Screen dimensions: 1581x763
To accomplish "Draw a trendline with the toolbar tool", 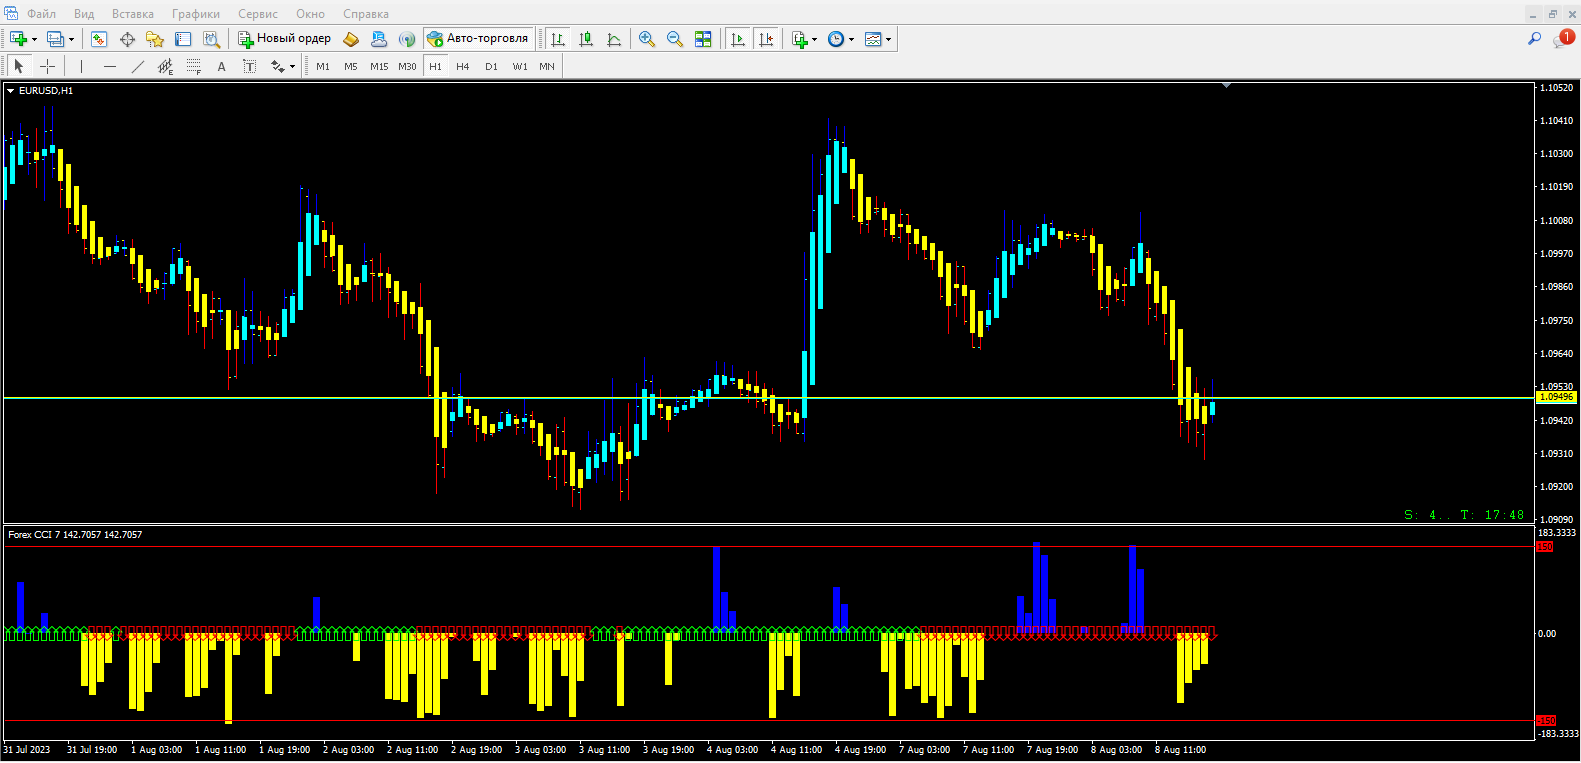I will pos(138,66).
